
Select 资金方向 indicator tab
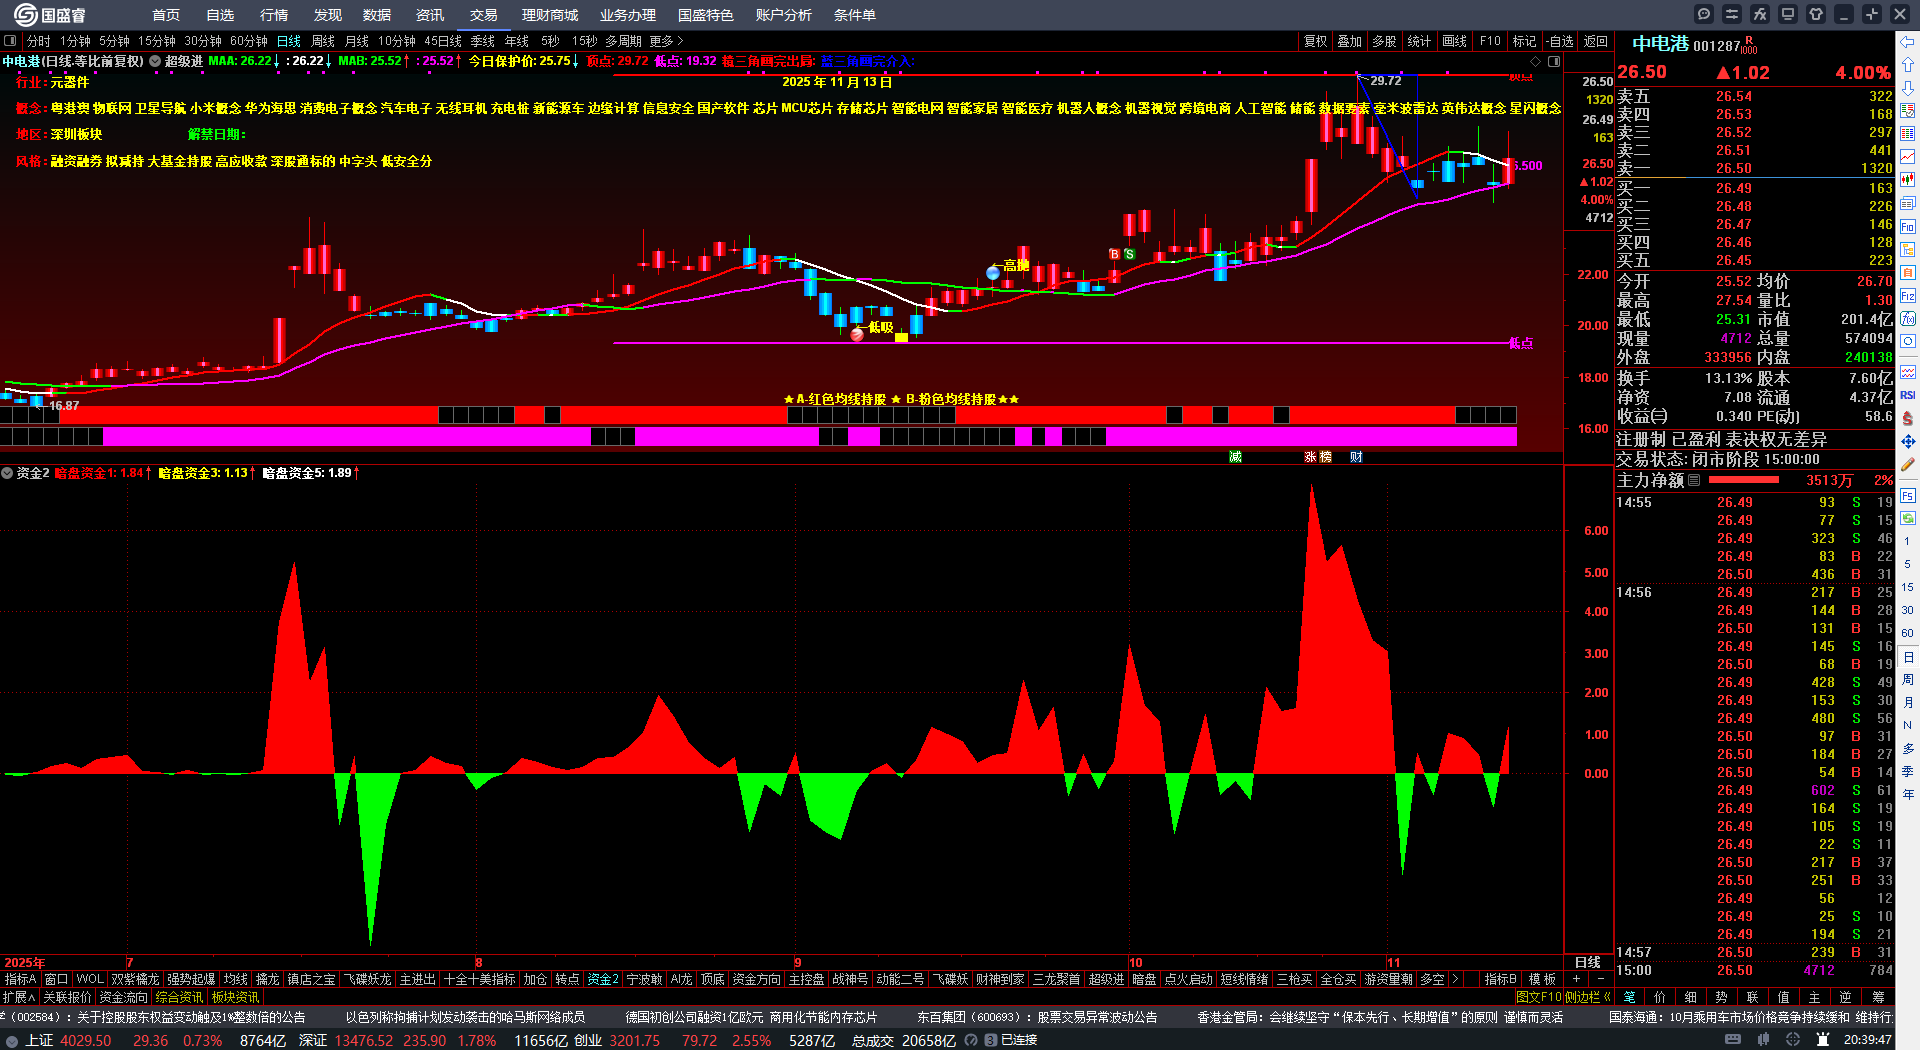(757, 979)
